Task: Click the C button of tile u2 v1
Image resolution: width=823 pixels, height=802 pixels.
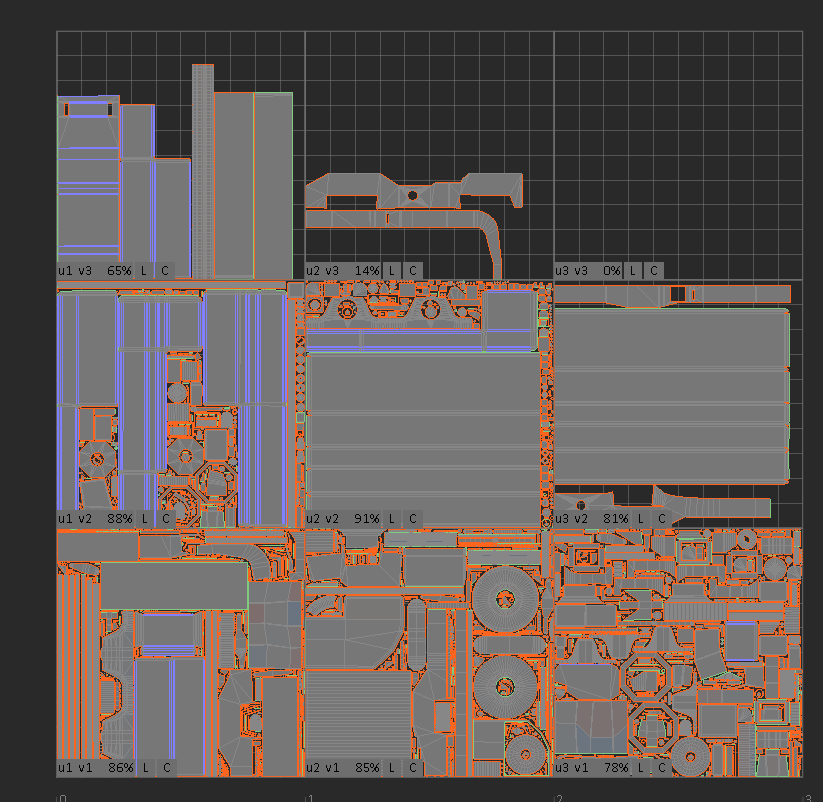Action: click(x=413, y=767)
